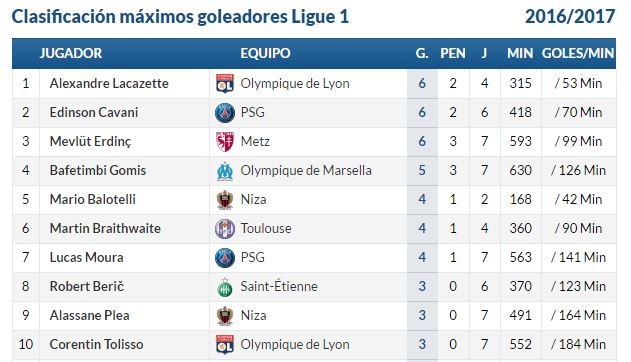Sort by the PEN column header
The height and width of the screenshot is (362, 631).
pos(453,53)
